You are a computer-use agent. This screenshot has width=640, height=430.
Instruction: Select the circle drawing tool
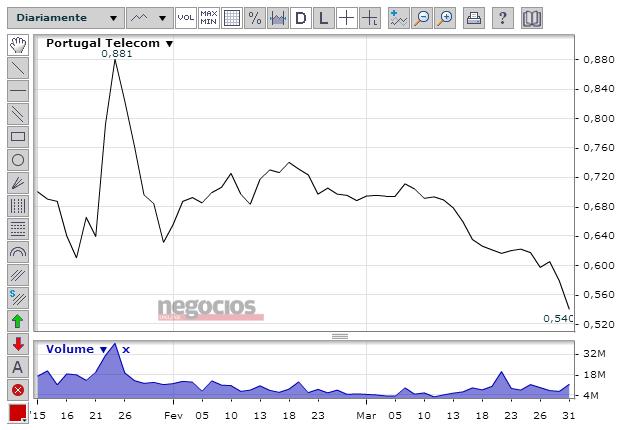18,160
